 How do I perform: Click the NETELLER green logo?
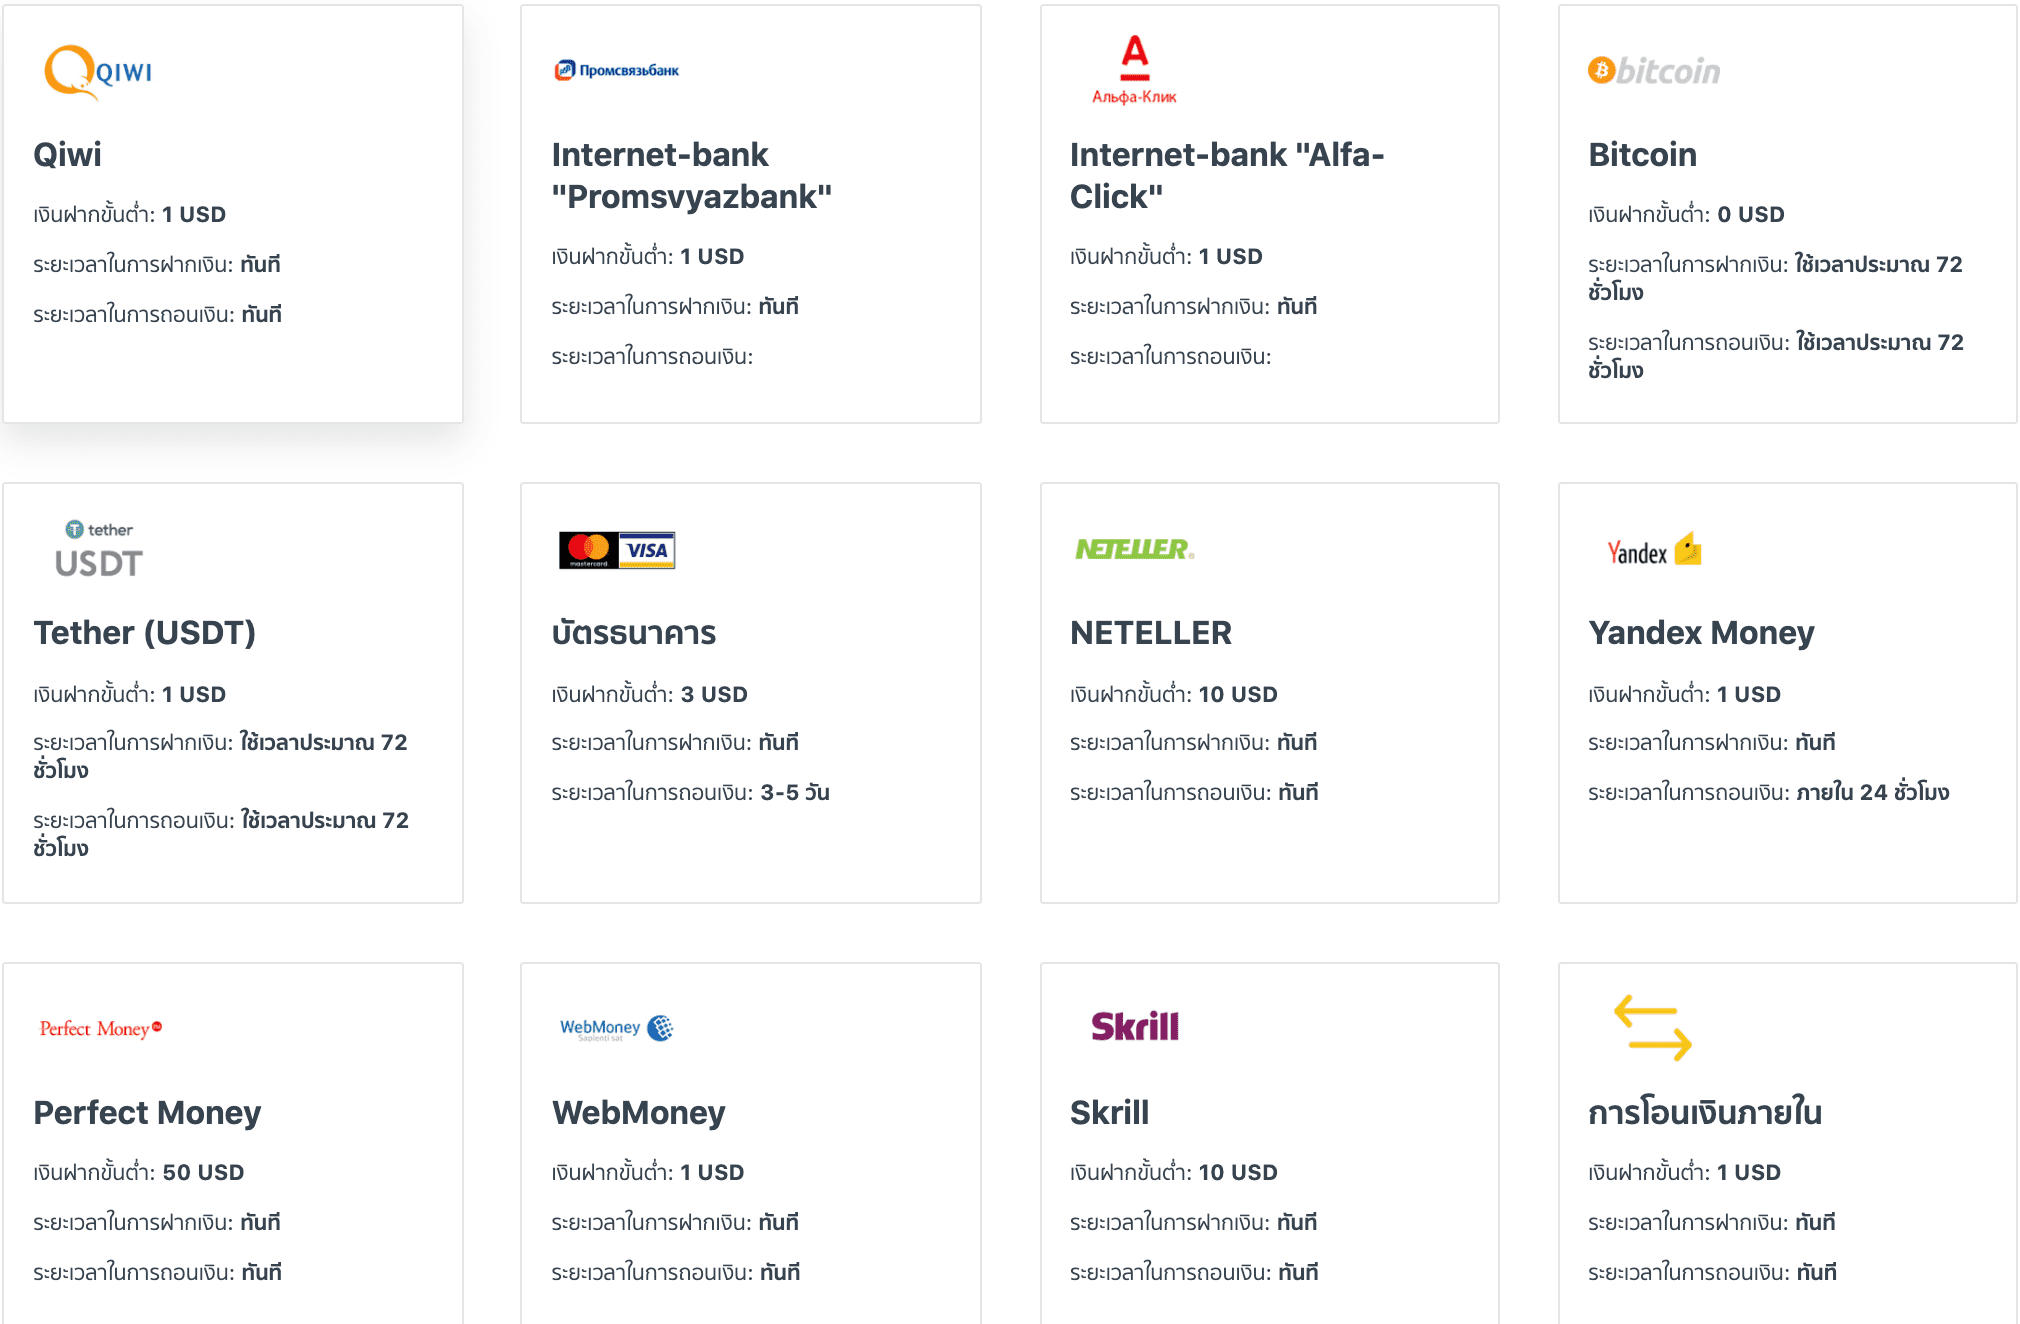click(x=1134, y=549)
